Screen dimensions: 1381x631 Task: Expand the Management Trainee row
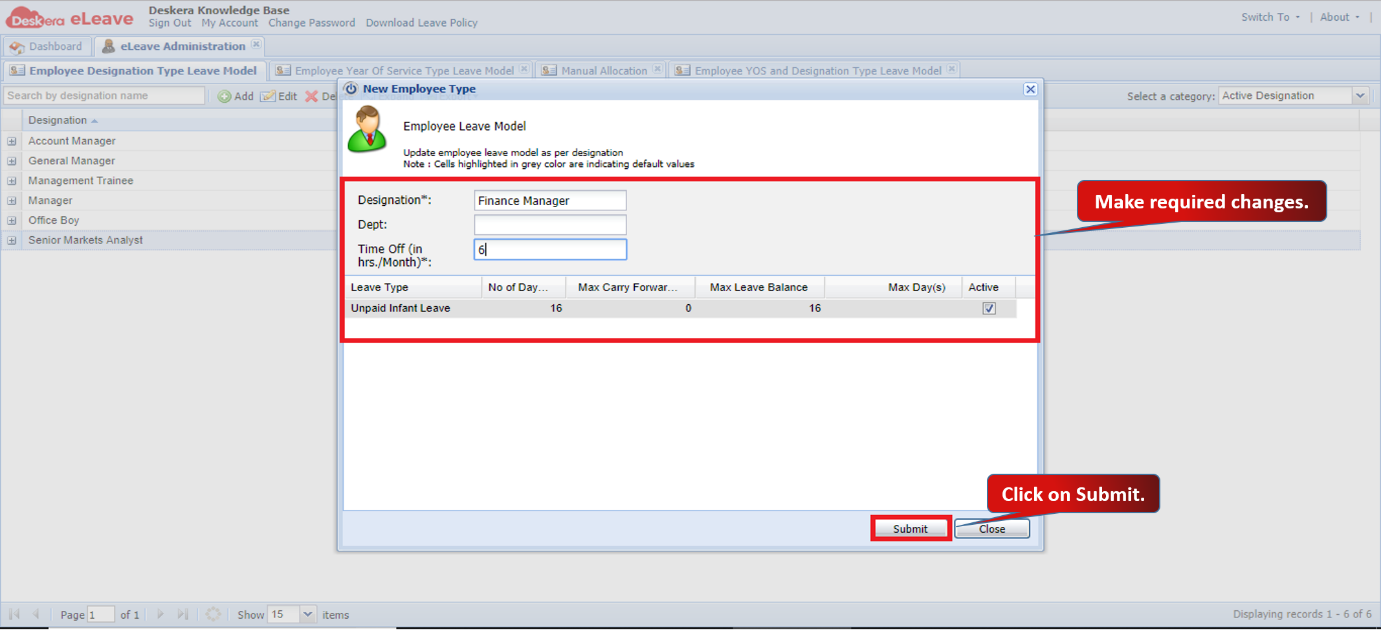coord(12,181)
